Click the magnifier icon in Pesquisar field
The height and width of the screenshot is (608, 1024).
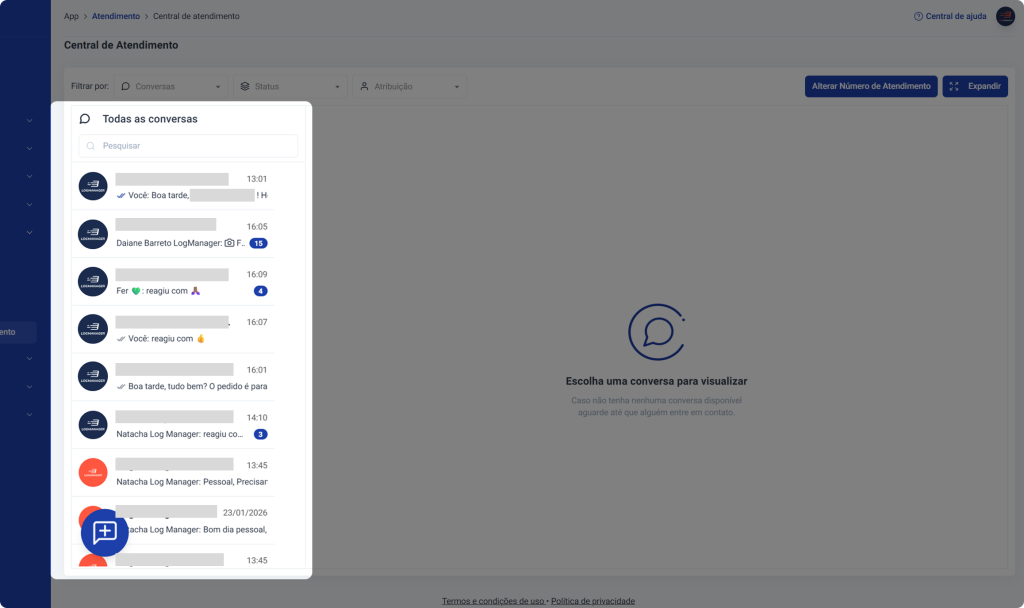[x=91, y=146]
